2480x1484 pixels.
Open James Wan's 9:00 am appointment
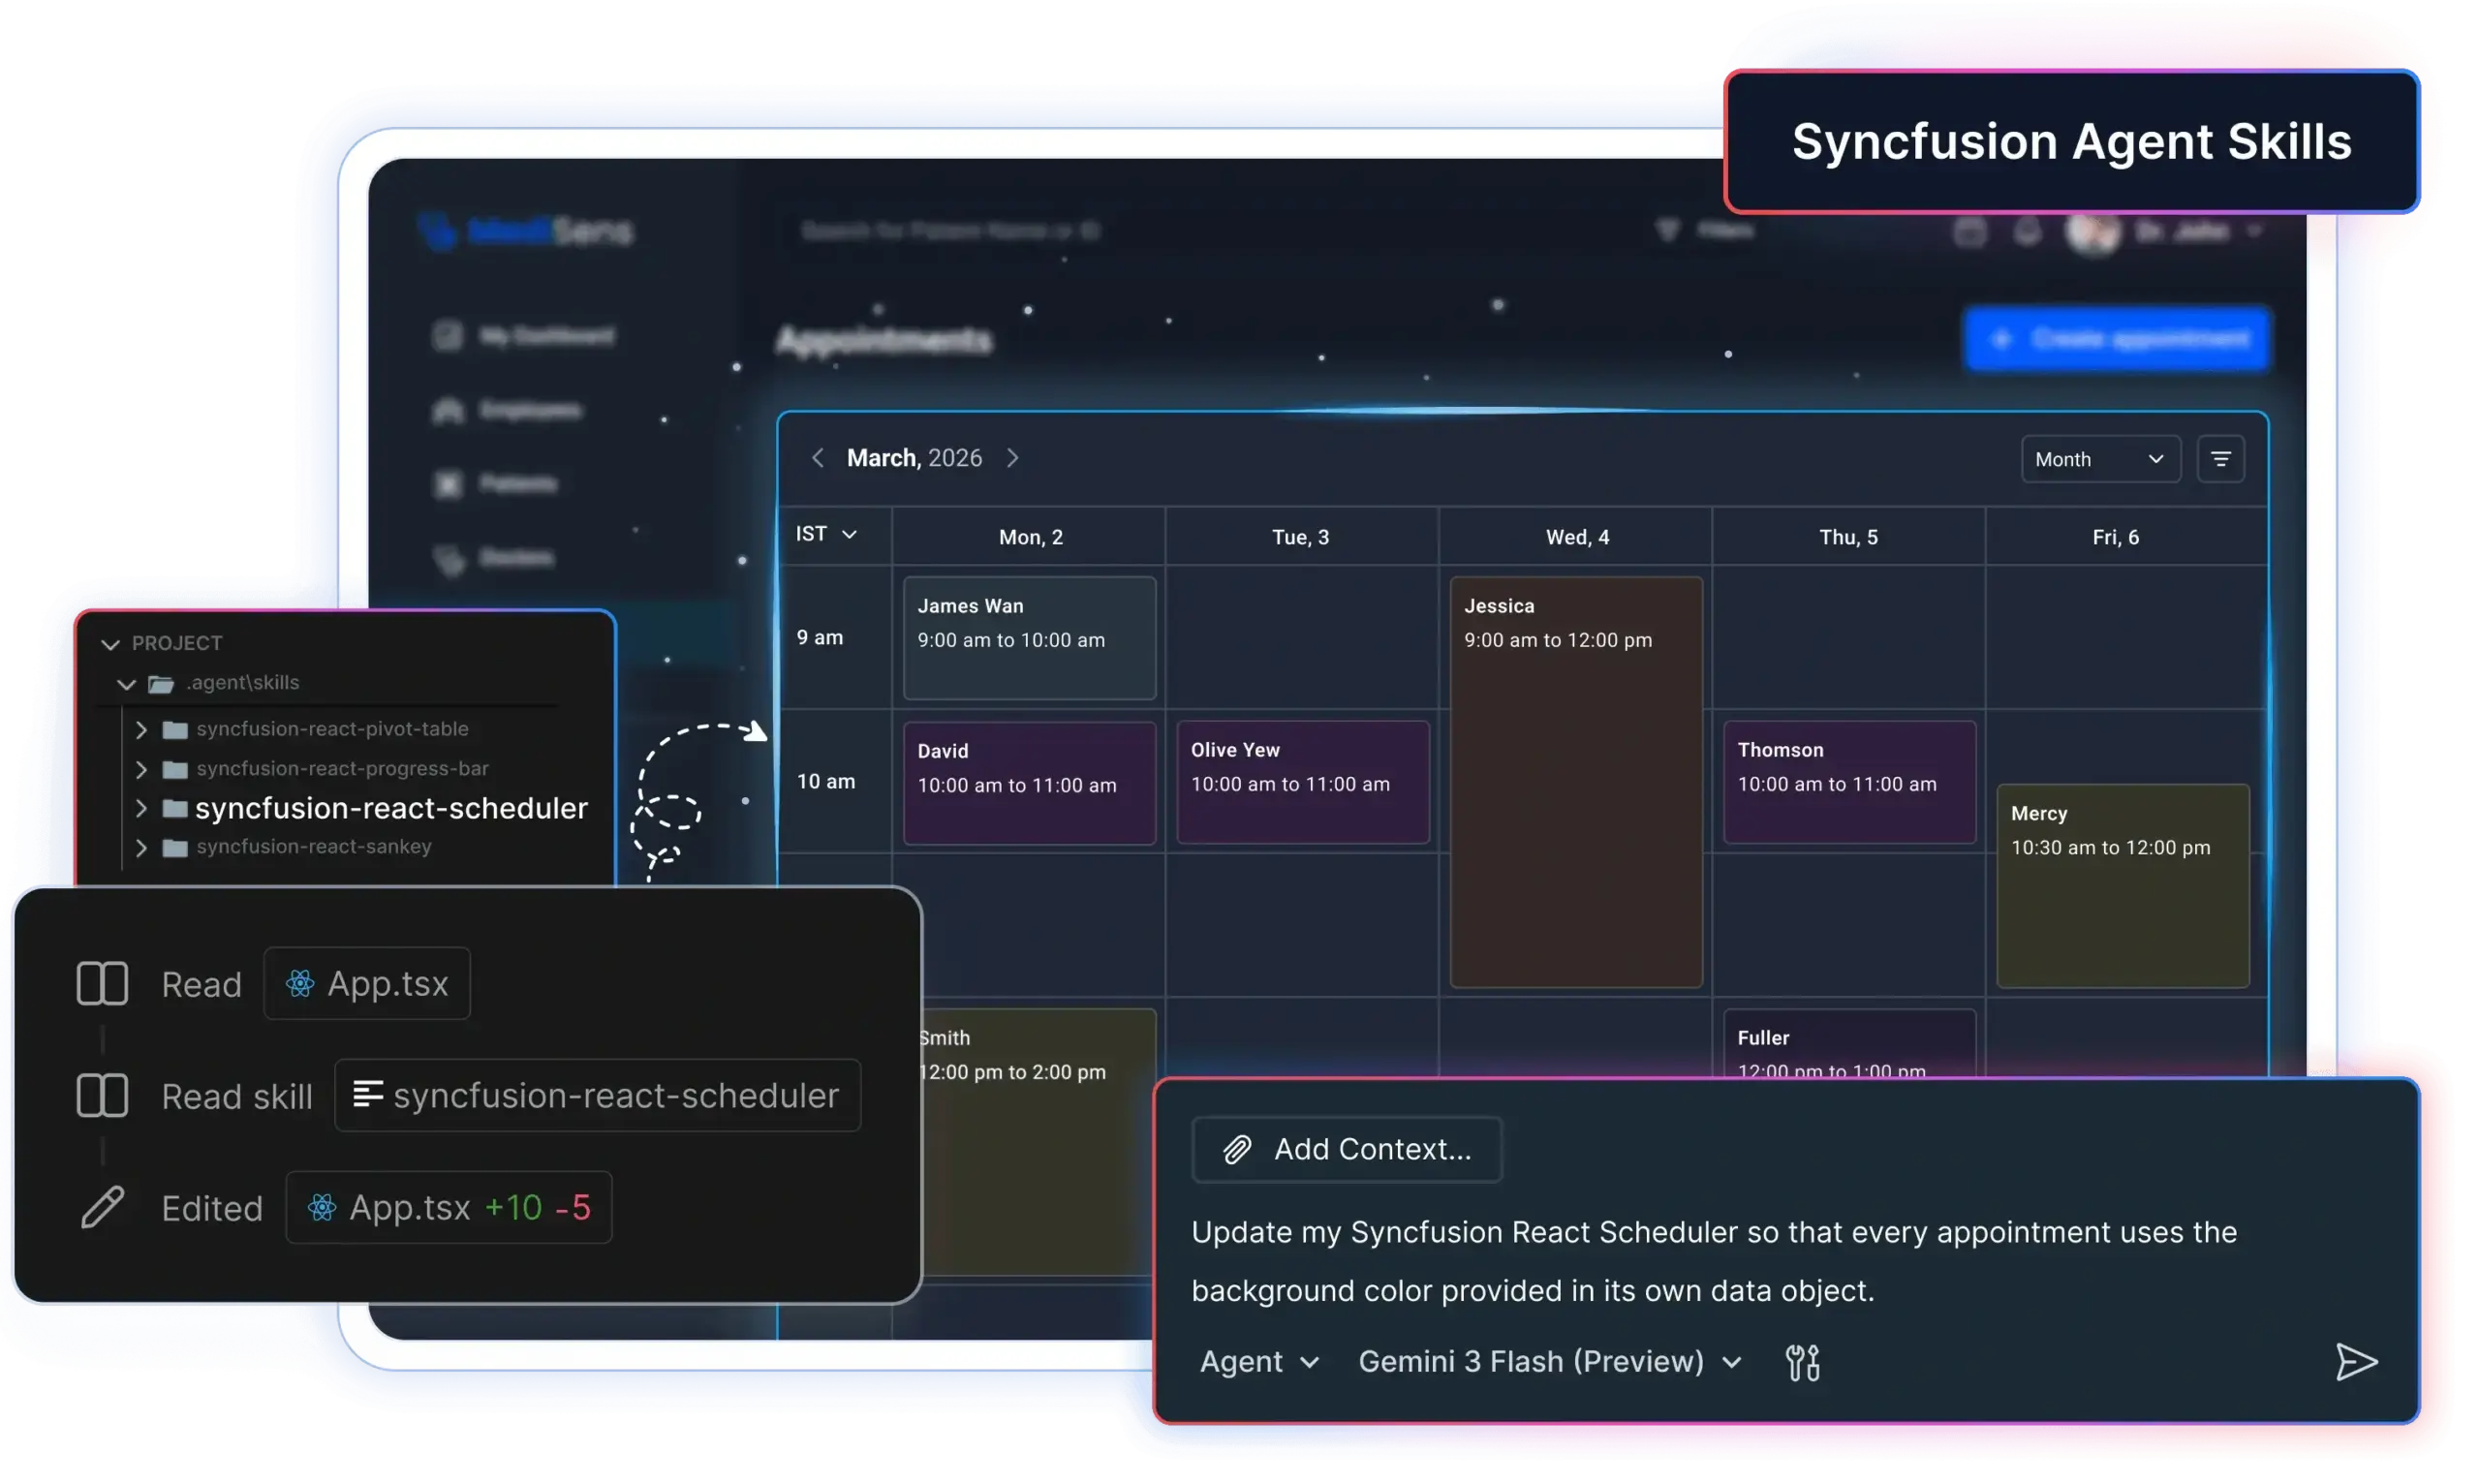click(x=1029, y=637)
